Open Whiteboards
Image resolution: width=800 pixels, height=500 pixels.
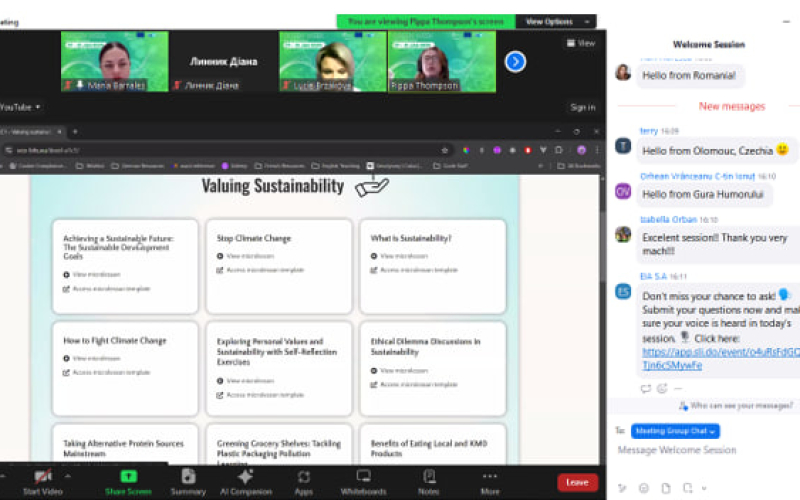click(363, 482)
